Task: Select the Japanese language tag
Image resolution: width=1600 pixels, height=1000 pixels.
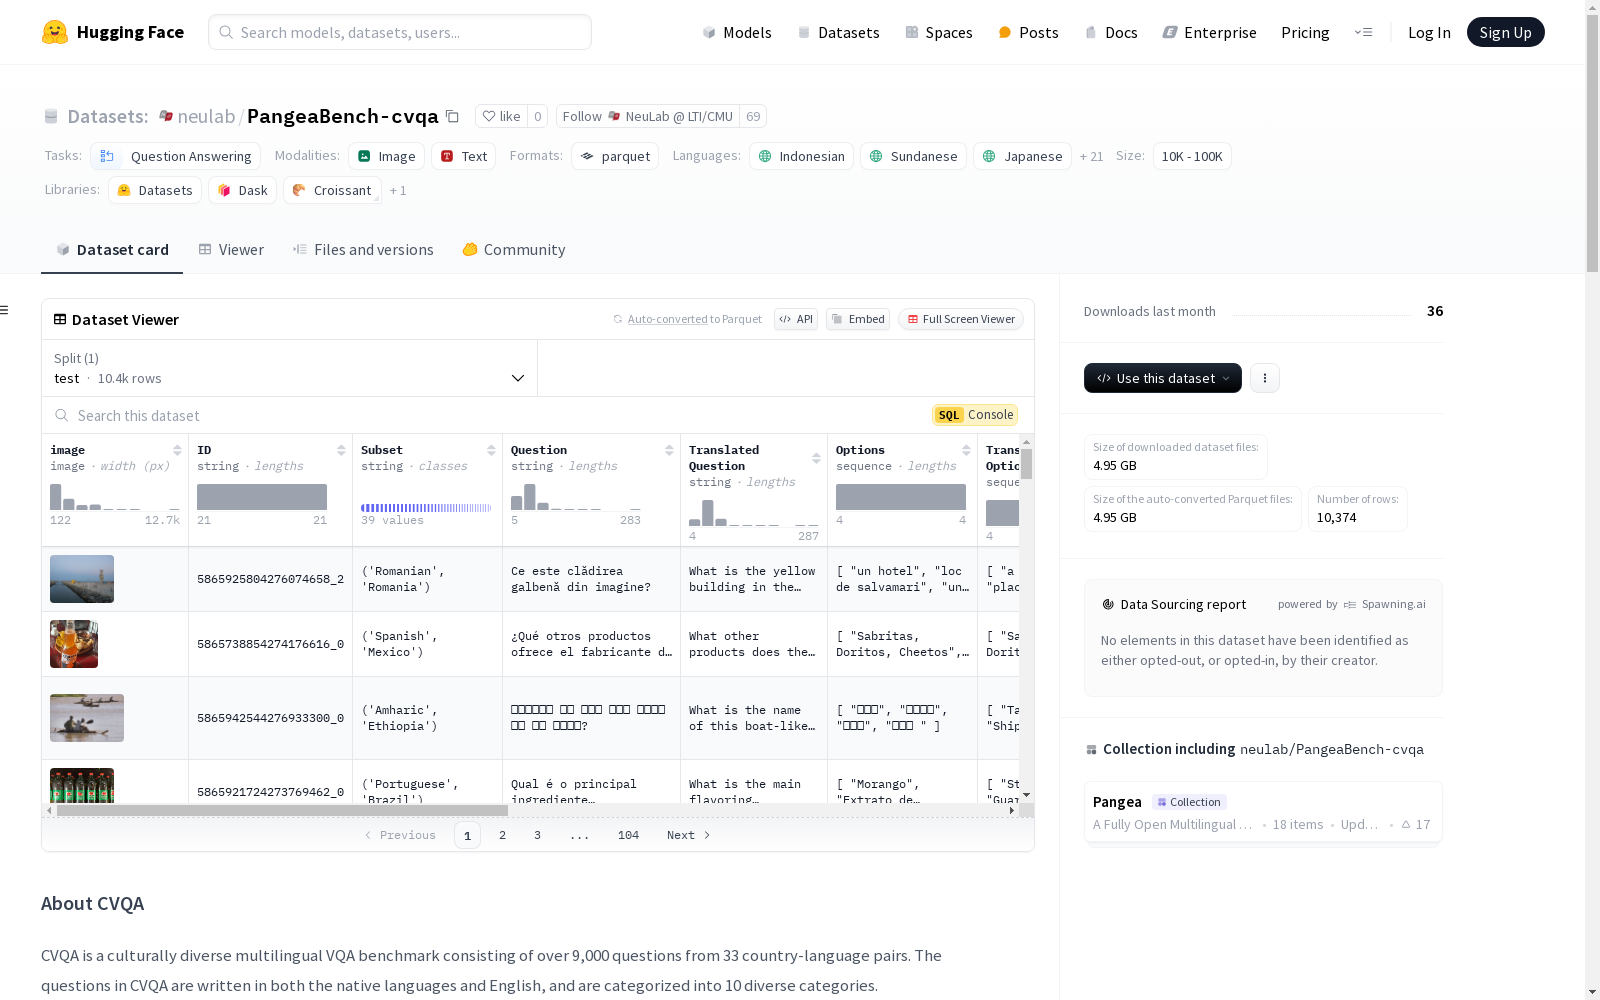Action: [x=1022, y=156]
